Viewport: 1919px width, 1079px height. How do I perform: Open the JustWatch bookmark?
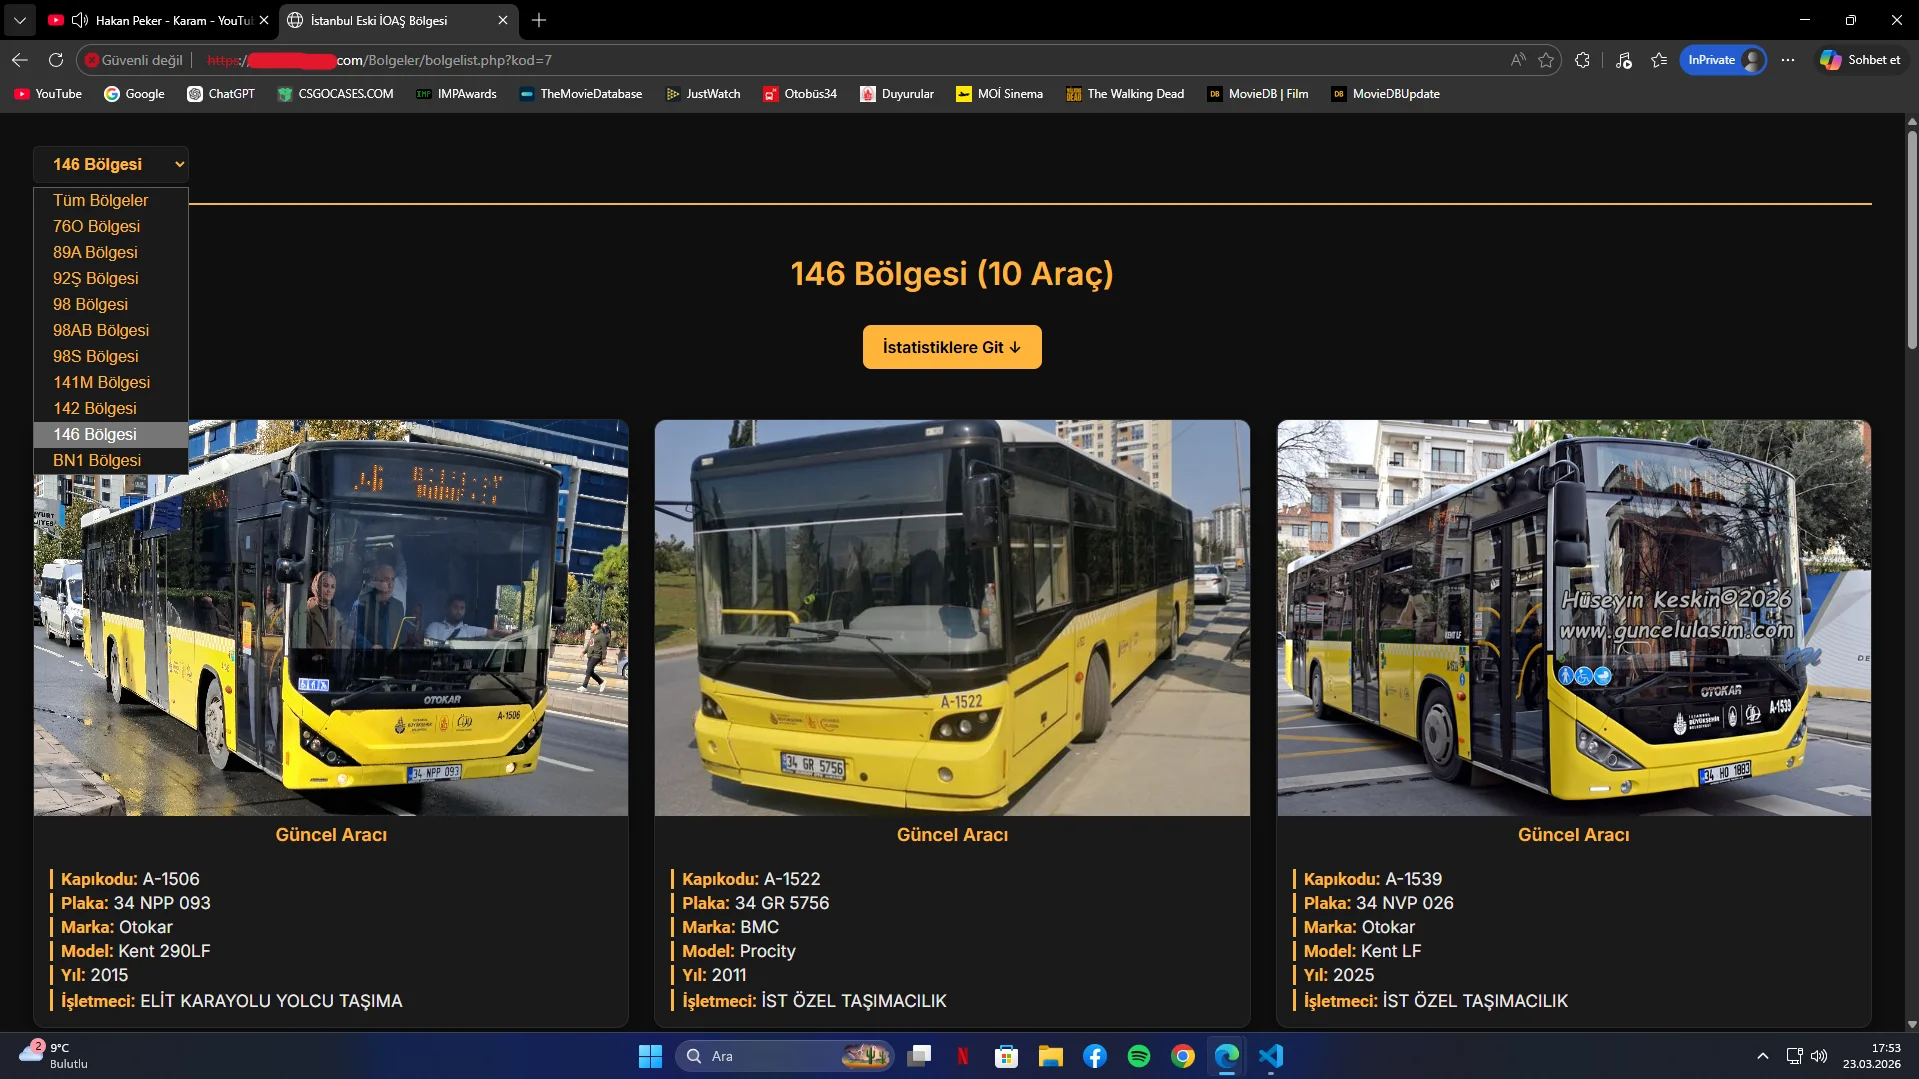coord(702,93)
